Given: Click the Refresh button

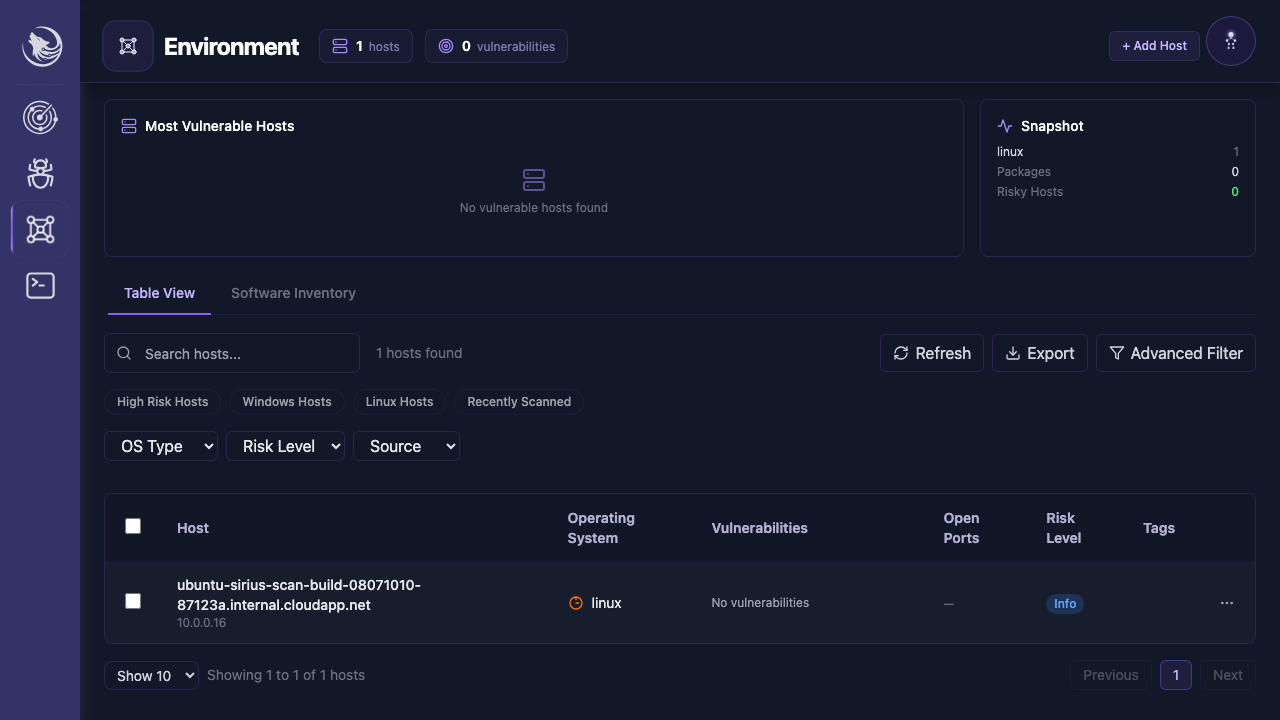Looking at the screenshot, I should pos(932,353).
